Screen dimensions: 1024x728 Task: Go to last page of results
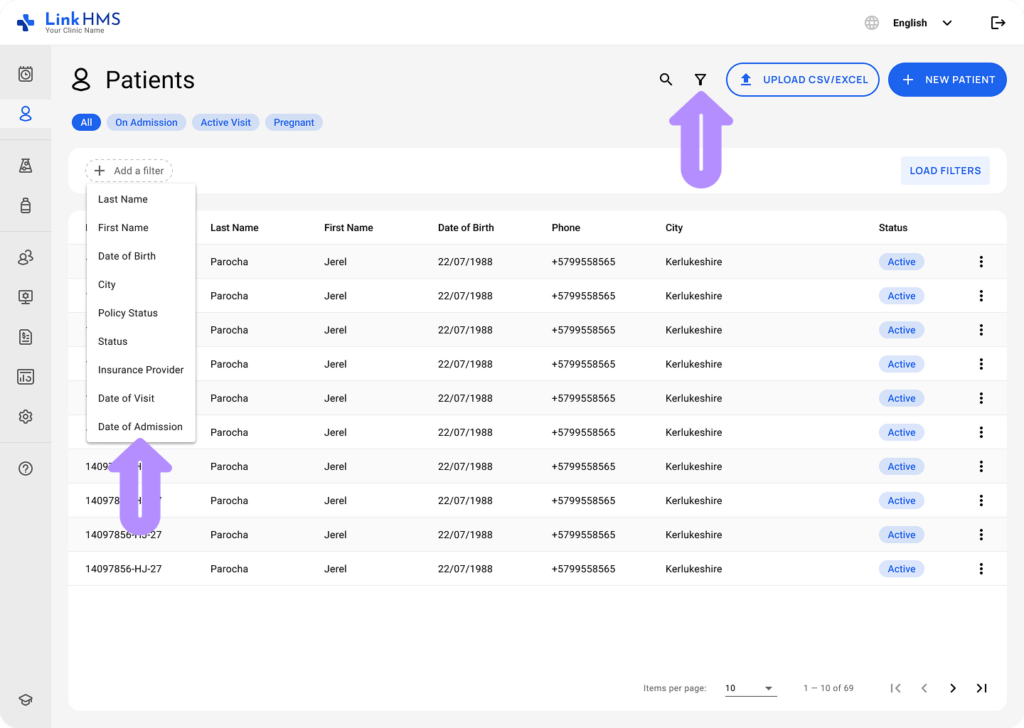click(x=982, y=688)
